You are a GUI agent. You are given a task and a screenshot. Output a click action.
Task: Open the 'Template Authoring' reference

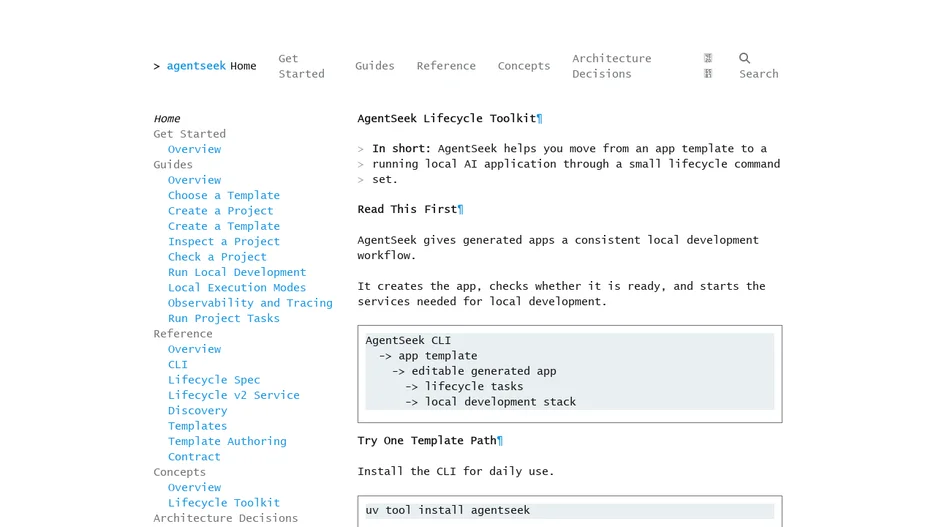[x=227, y=441]
